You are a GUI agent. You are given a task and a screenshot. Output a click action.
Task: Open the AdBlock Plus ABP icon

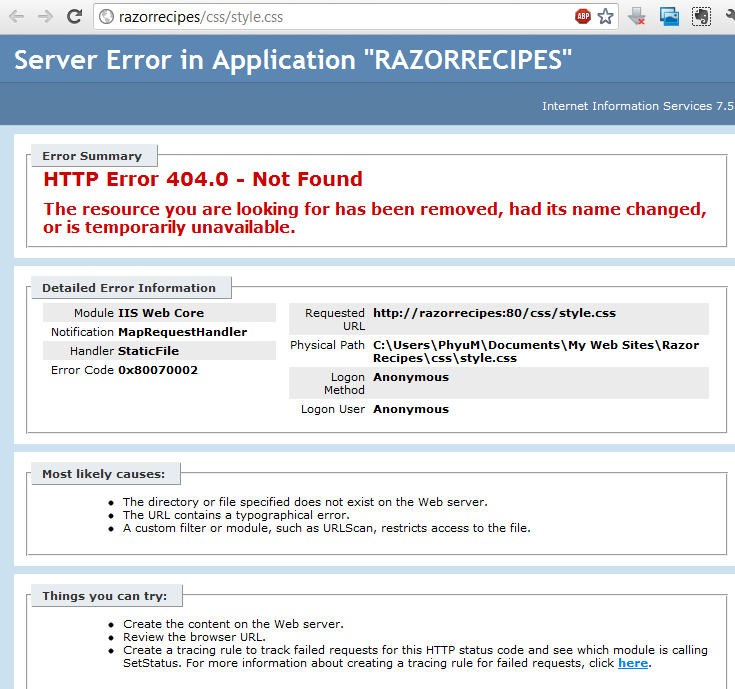(583, 17)
